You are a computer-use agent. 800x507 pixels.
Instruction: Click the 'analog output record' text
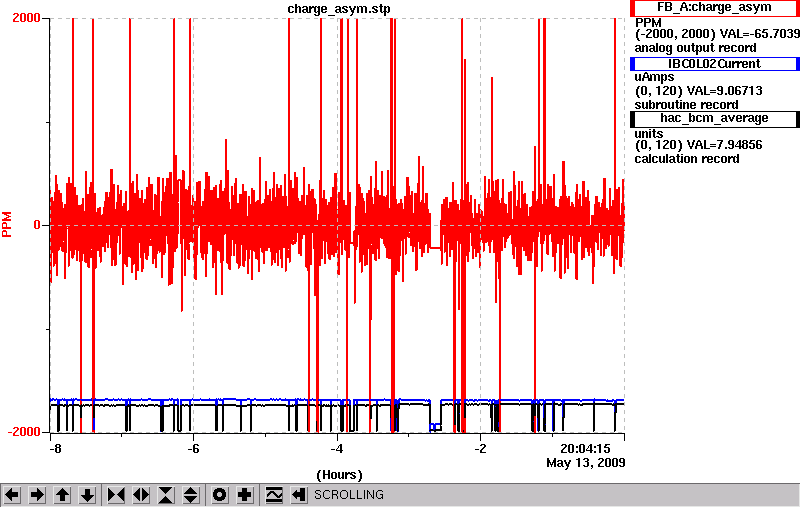coord(695,48)
